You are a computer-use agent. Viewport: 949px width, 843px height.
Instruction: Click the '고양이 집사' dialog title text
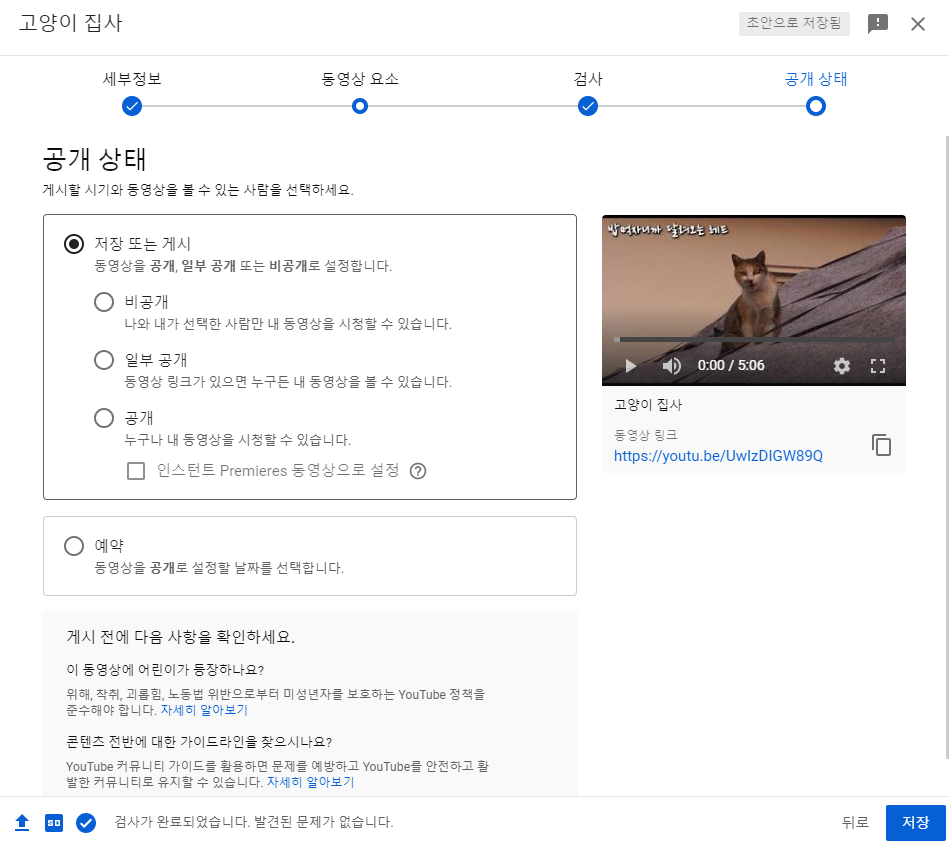click(70, 23)
